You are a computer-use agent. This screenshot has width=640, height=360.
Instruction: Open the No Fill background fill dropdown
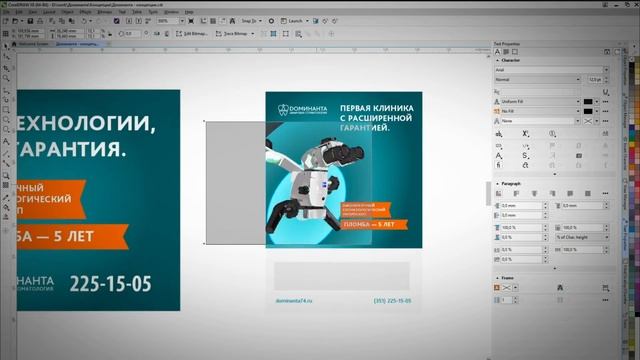coord(578,111)
